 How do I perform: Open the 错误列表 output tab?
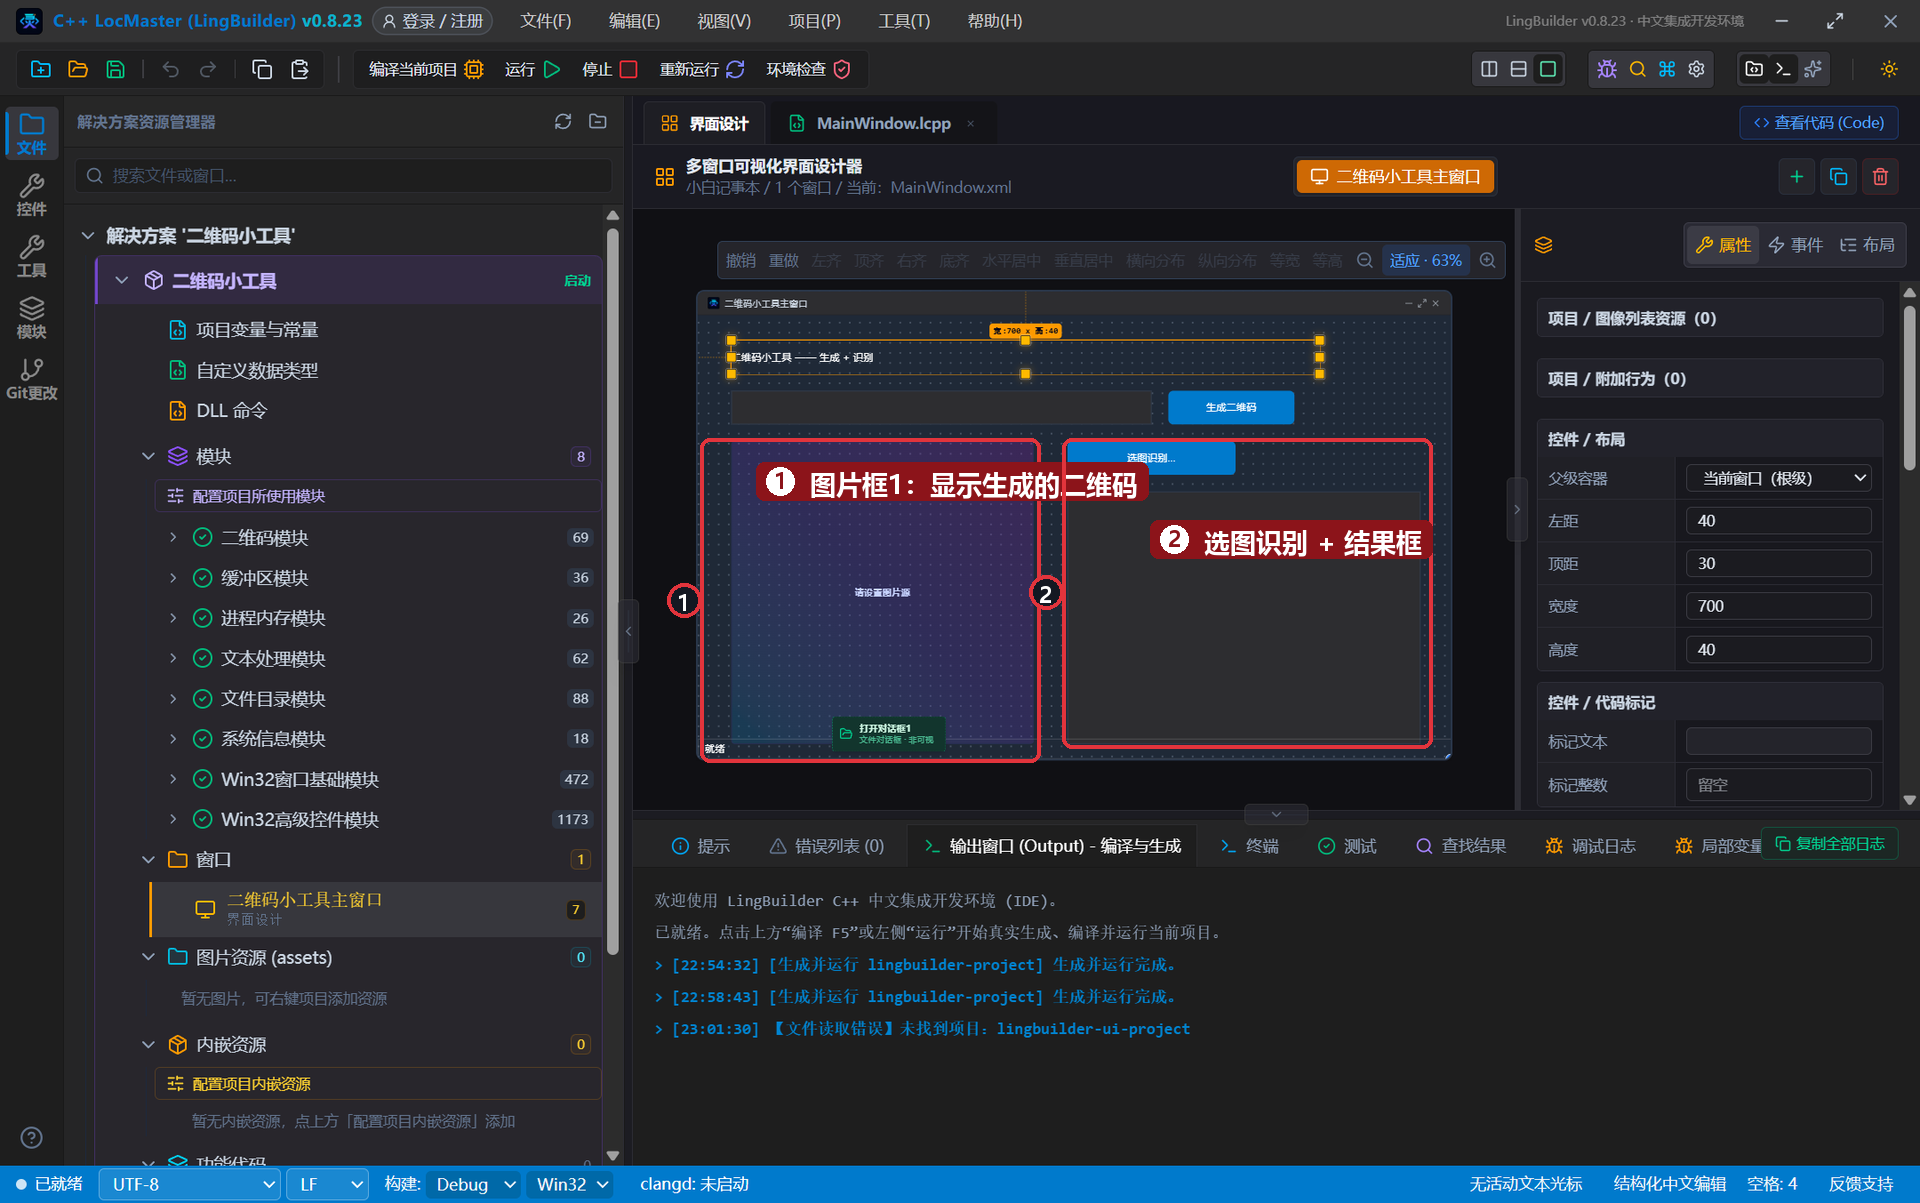tap(826, 846)
